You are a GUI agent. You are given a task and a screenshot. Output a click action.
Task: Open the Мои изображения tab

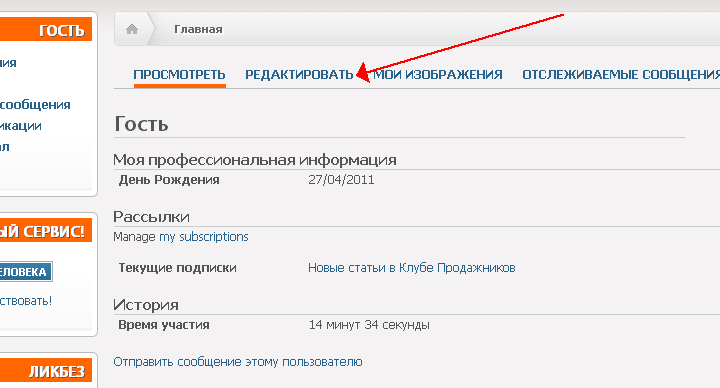coord(438,75)
